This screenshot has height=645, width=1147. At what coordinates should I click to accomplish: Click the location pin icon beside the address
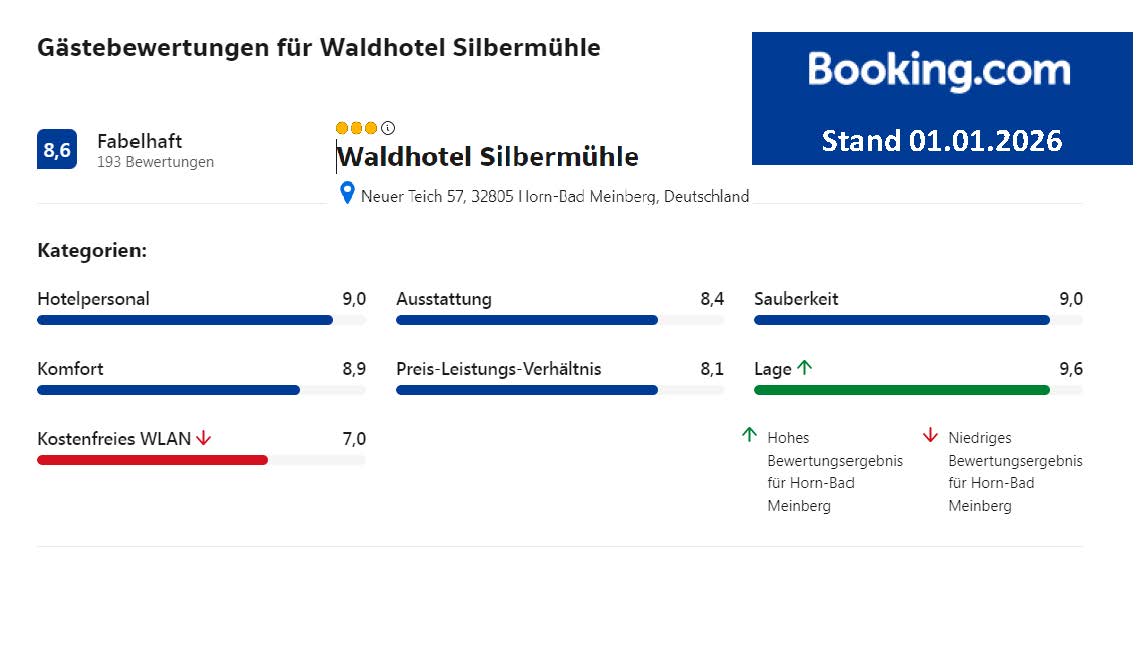tap(347, 194)
